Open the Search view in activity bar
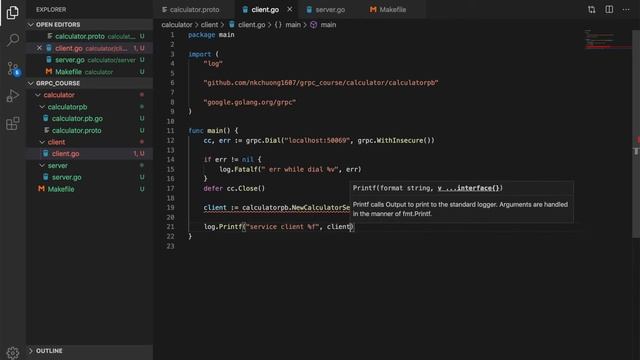This screenshot has width=640, height=360. tap(13, 40)
